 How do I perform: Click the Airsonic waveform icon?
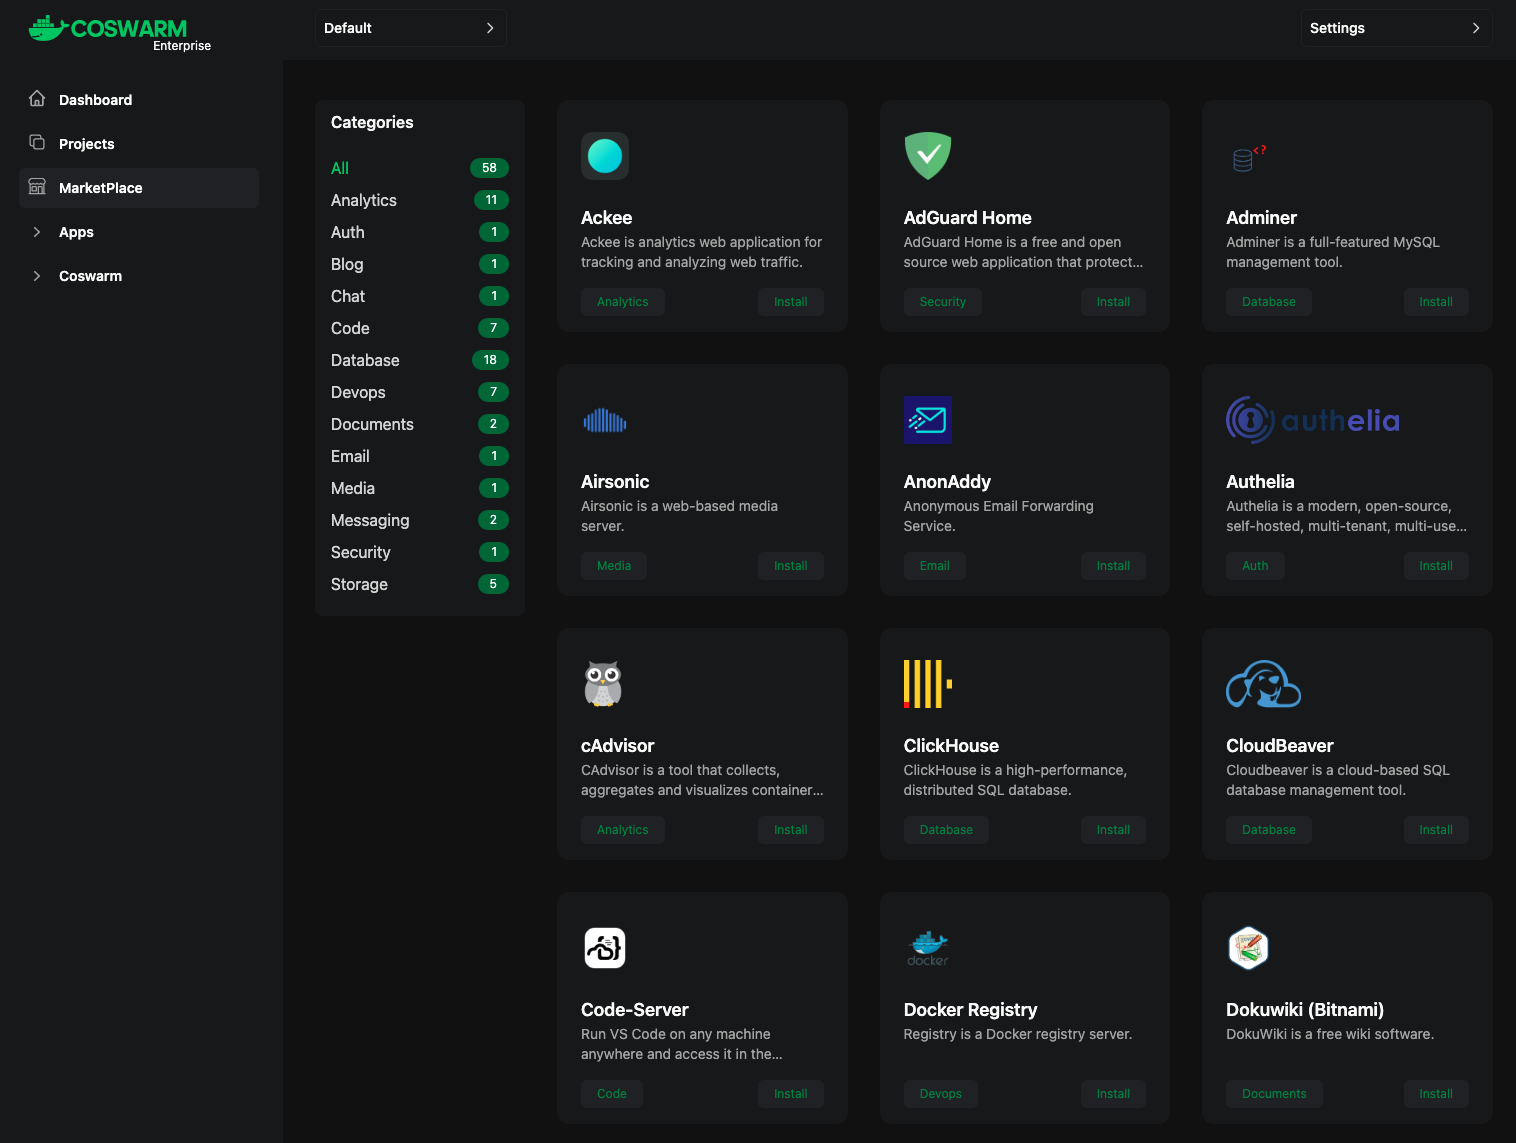(x=605, y=420)
